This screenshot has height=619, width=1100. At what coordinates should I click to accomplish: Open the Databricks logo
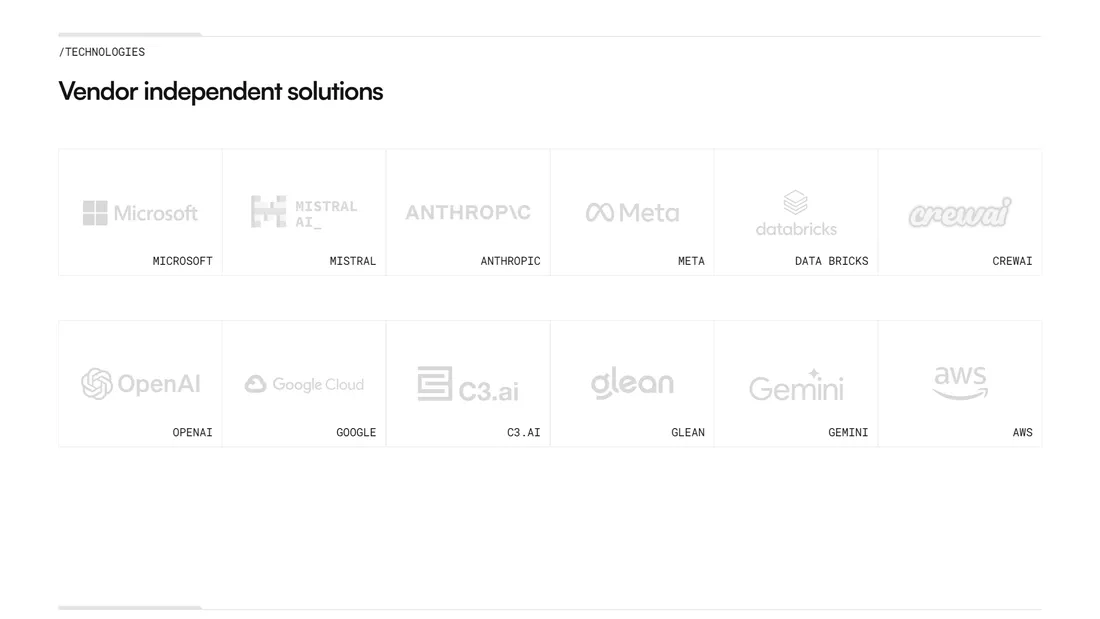point(796,213)
